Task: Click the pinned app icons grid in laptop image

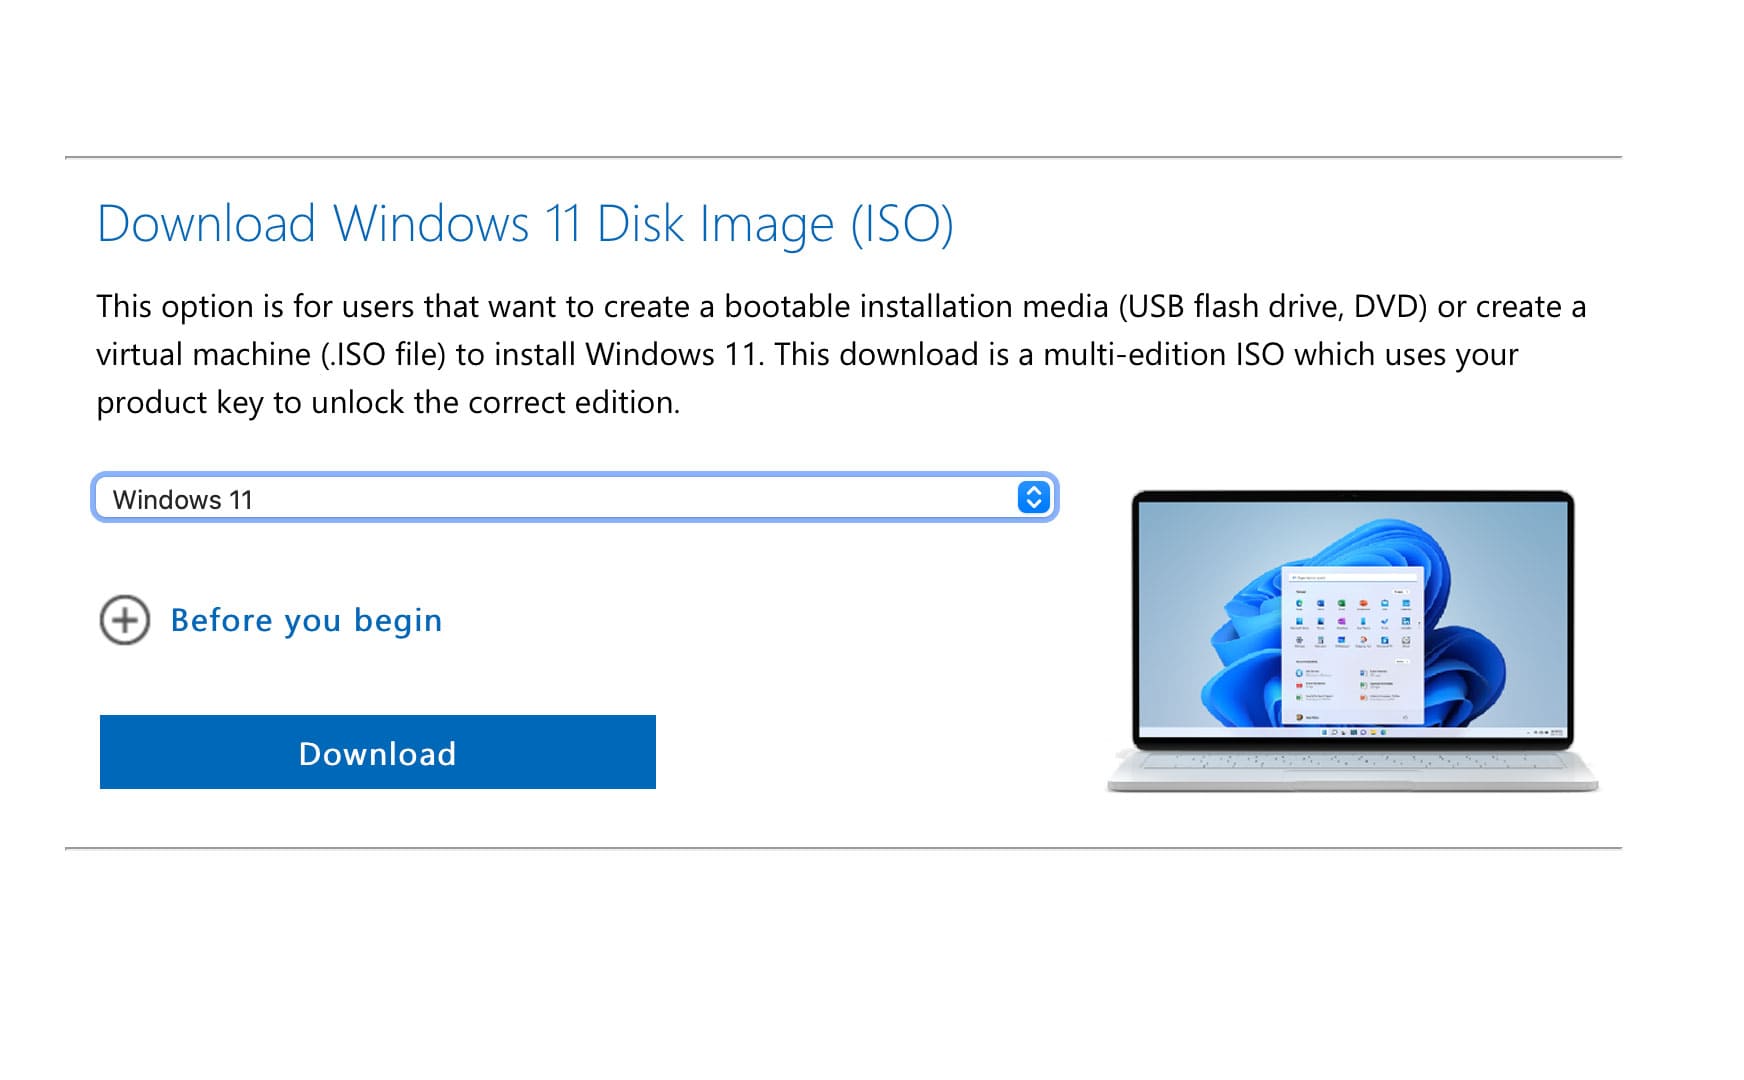Action: tap(1352, 622)
